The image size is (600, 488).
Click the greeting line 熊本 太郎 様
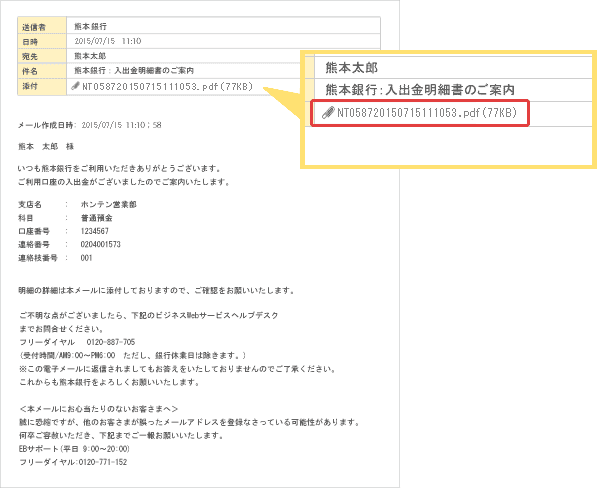click(x=46, y=147)
